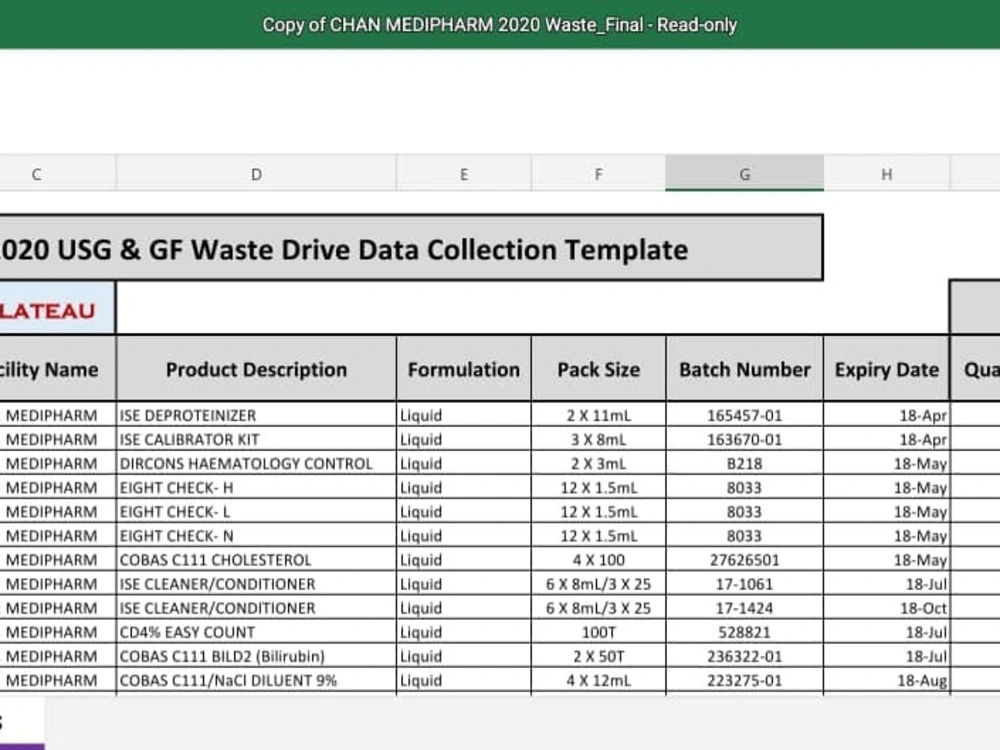Click the Expiry Date header cell
This screenshot has height=750, width=1000.
pyautogui.click(x=886, y=369)
